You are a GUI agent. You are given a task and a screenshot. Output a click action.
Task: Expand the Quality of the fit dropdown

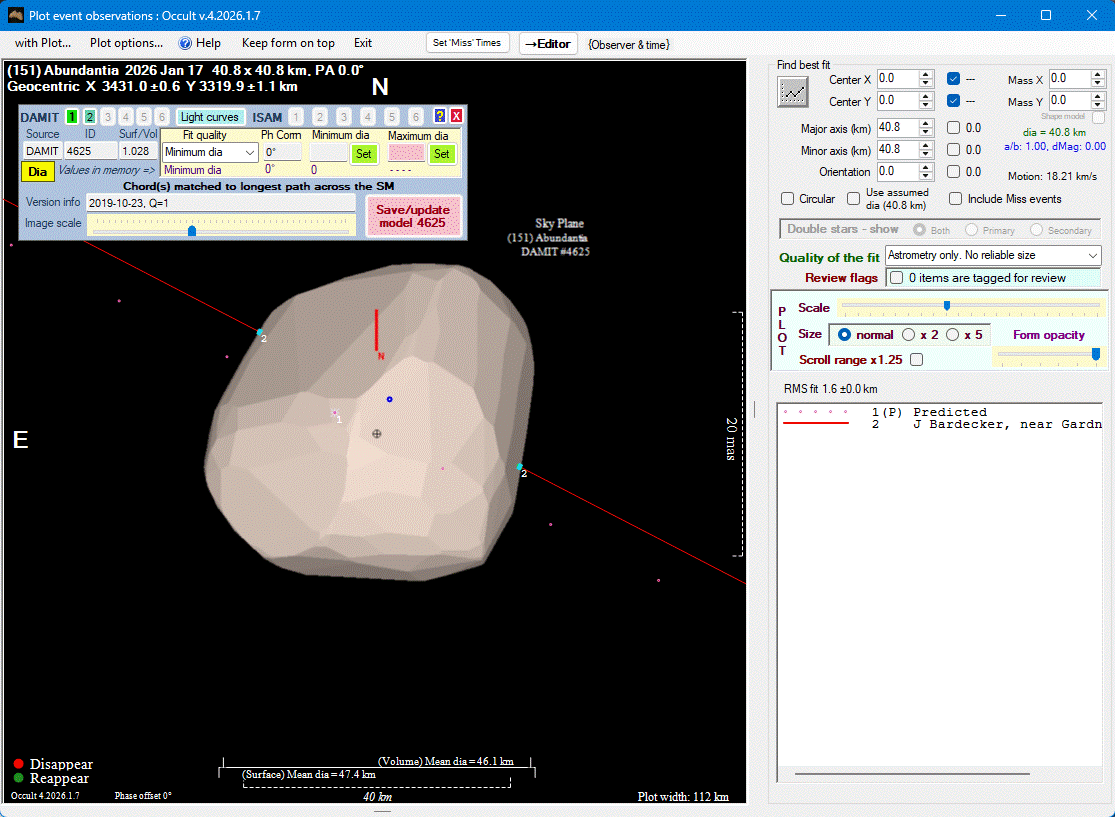tap(992, 256)
